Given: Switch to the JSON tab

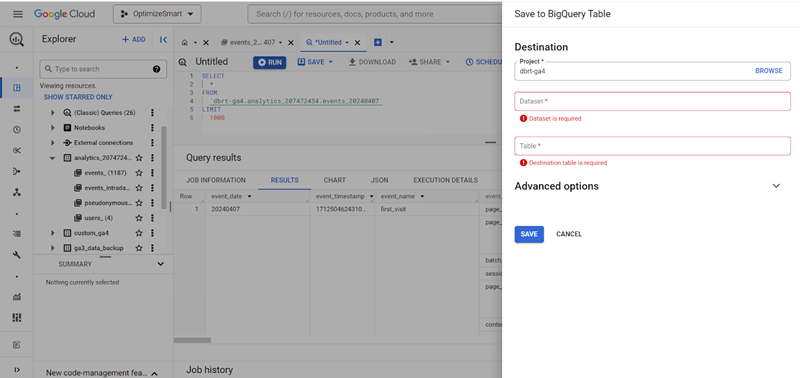Looking at the screenshot, I should [379, 180].
